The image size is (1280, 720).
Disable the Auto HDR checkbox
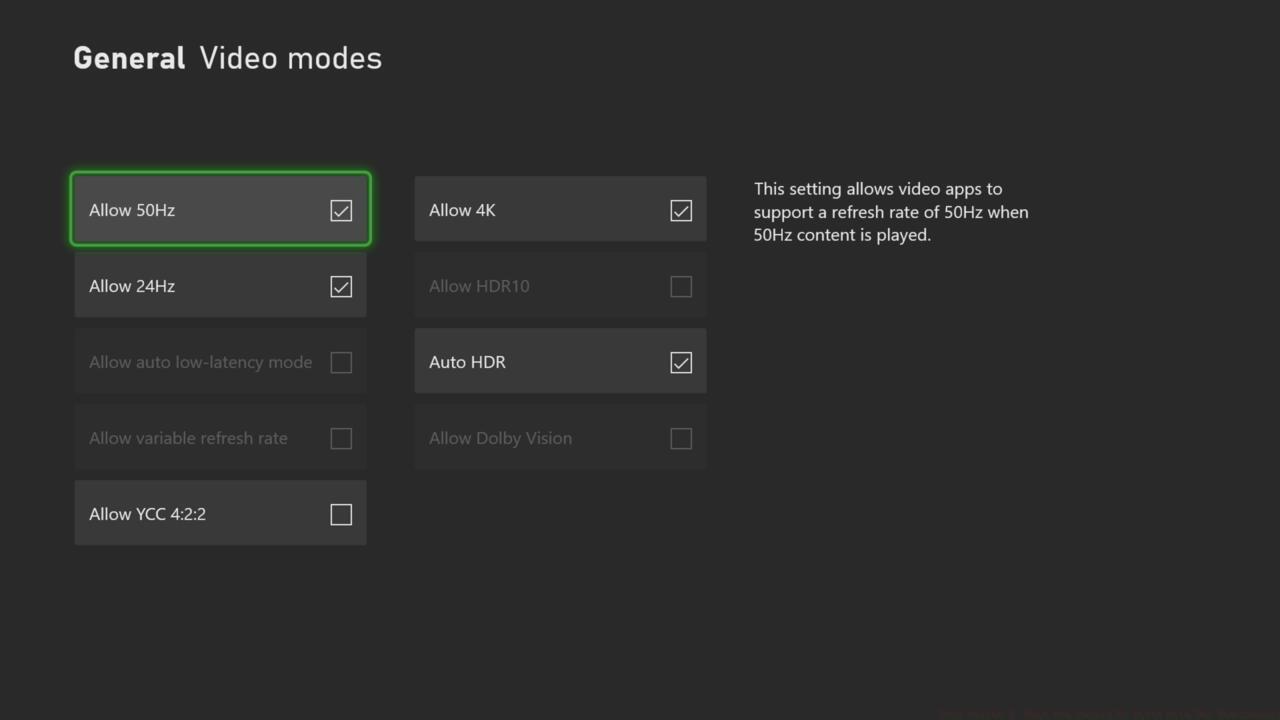(681, 363)
